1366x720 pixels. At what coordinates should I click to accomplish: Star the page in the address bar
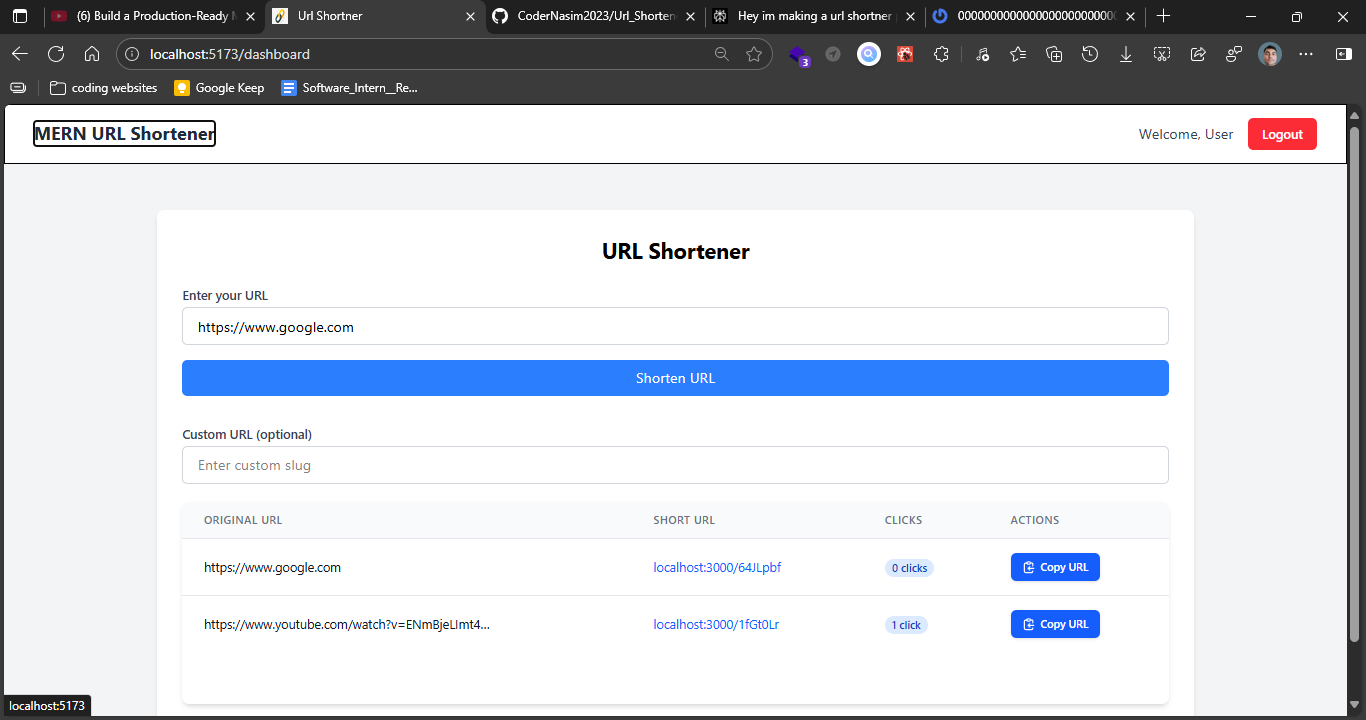[754, 55]
